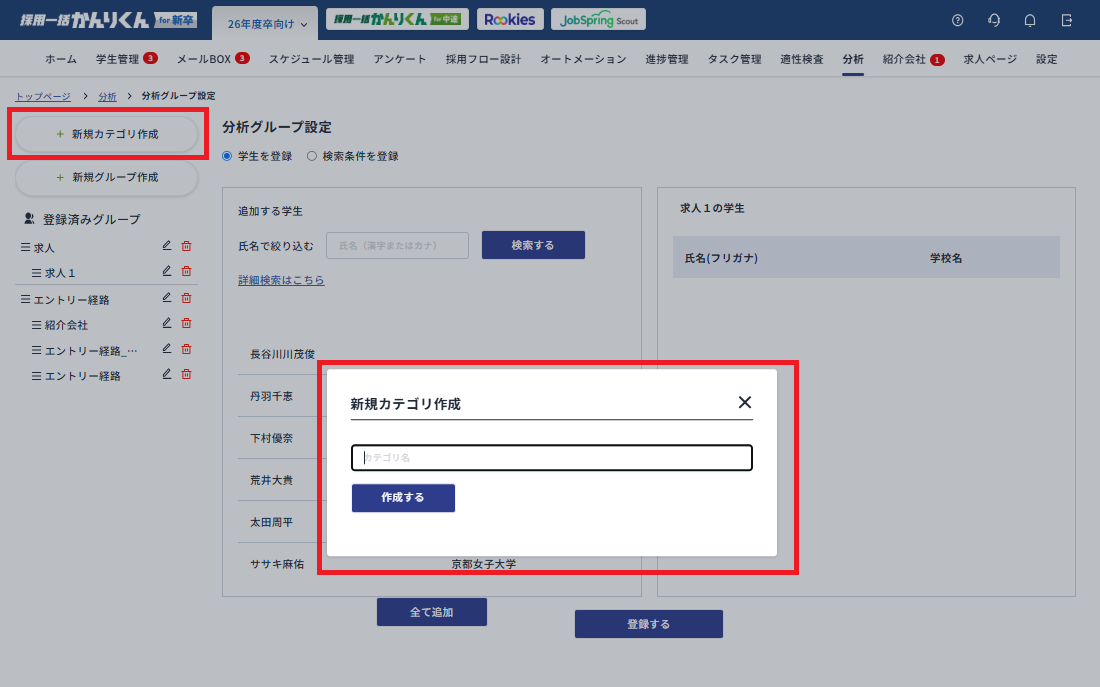The height and width of the screenshot is (687, 1100).
Task: Click the カテゴリ名 input field
Action: (551, 458)
